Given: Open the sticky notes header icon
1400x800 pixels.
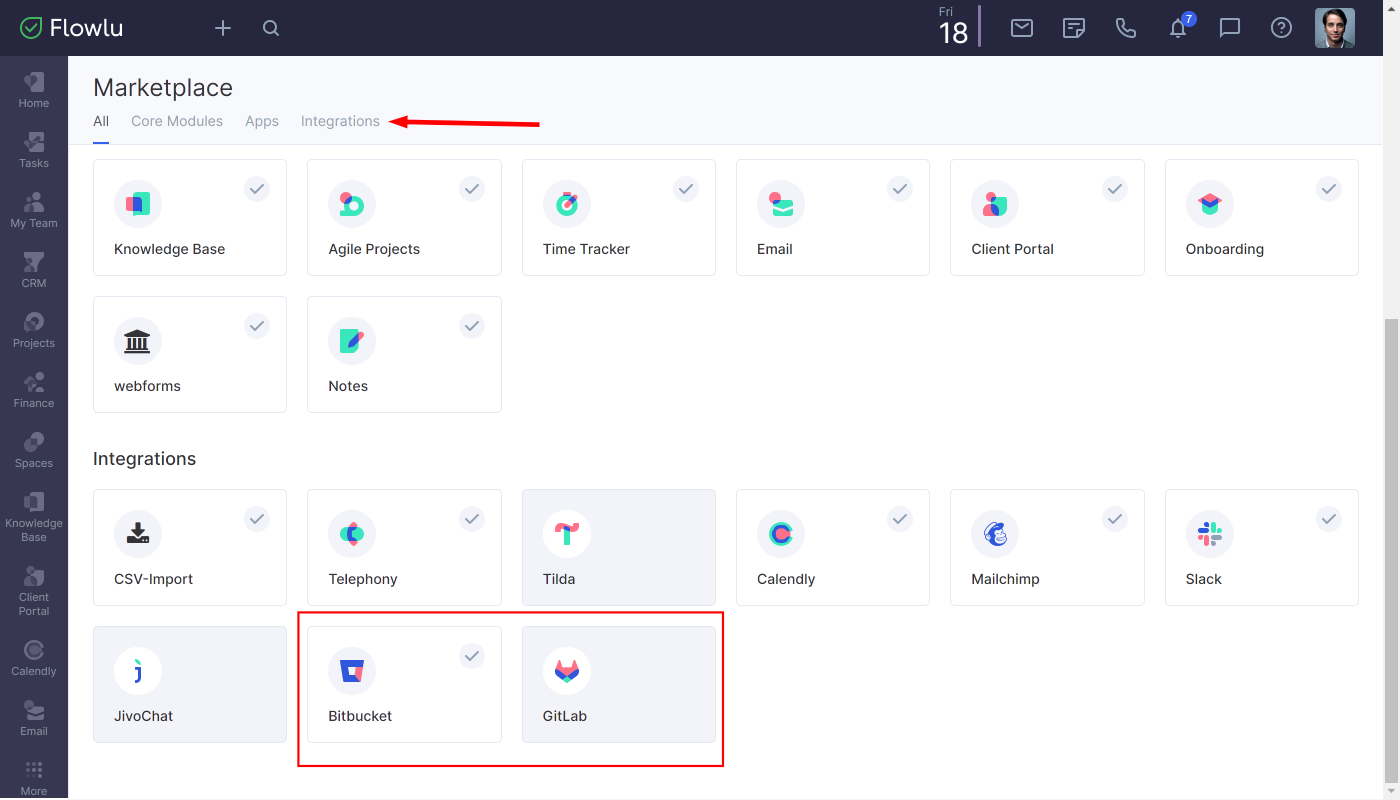Looking at the screenshot, I should pyautogui.click(x=1074, y=28).
